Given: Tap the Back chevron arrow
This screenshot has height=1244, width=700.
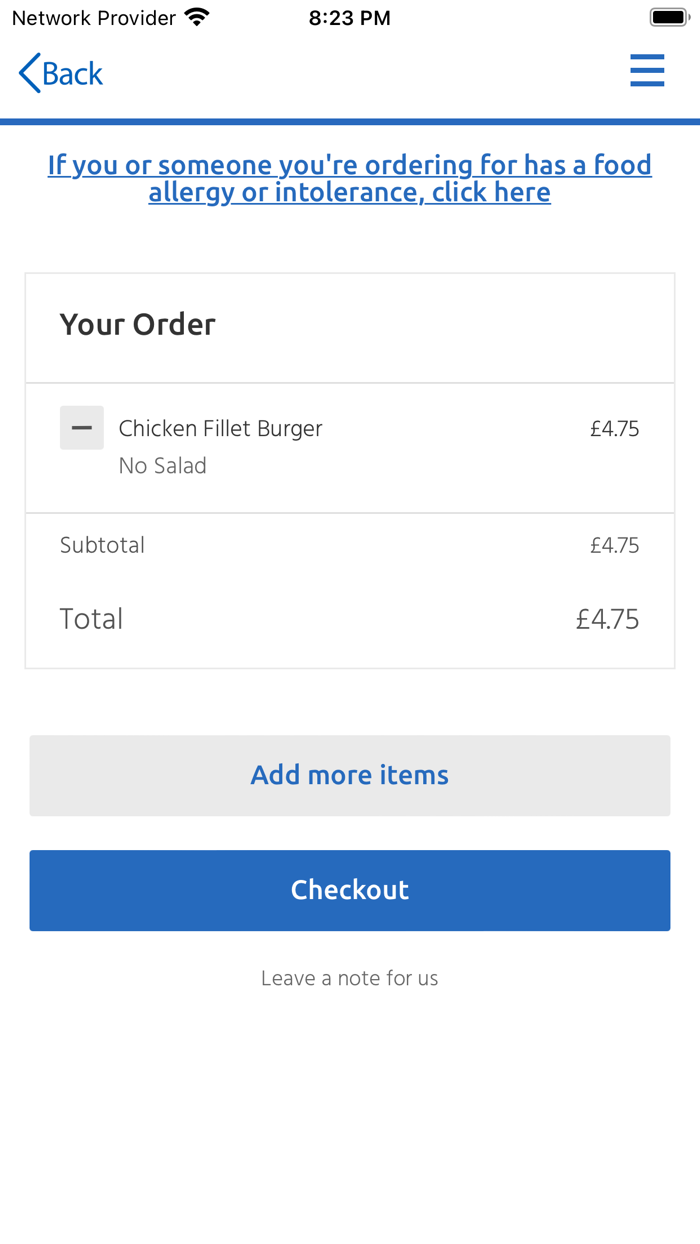Looking at the screenshot, I should click(x=30, y=73).
